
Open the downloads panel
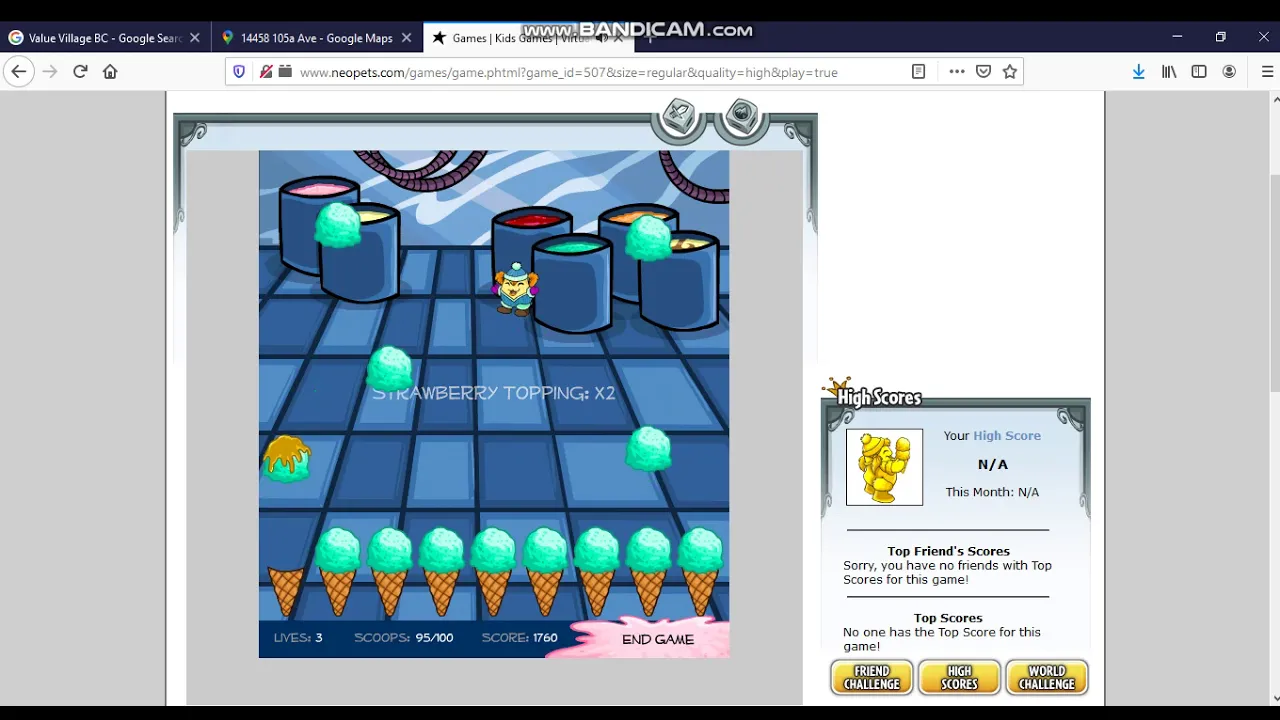[1138, 71]
